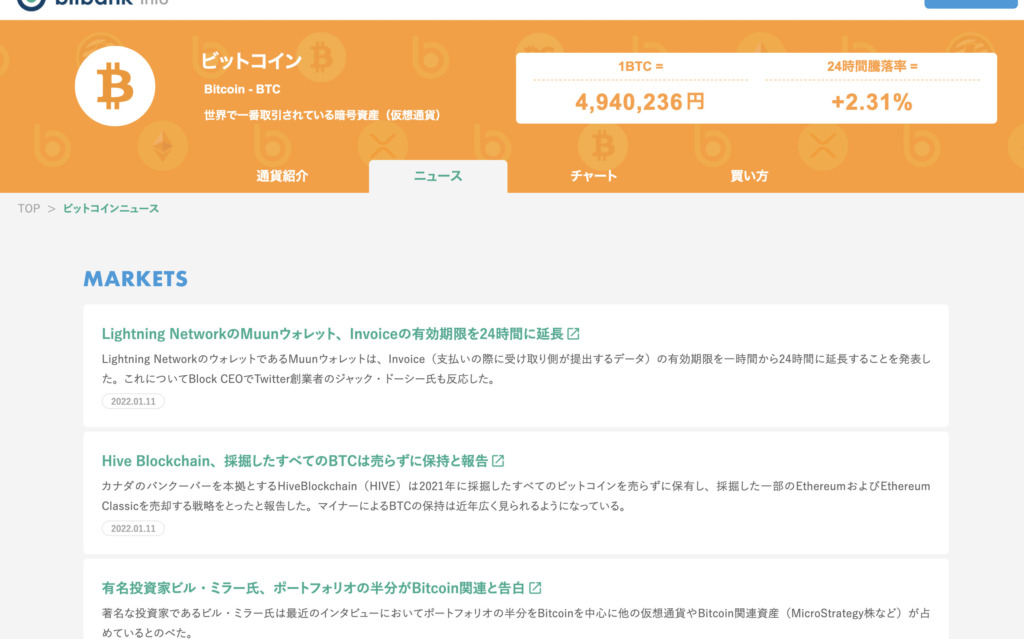Open the Lightning Network Muun wallet article
Image resolution: width=1024 pixels, height=639 pixels.
coord(332,334)
